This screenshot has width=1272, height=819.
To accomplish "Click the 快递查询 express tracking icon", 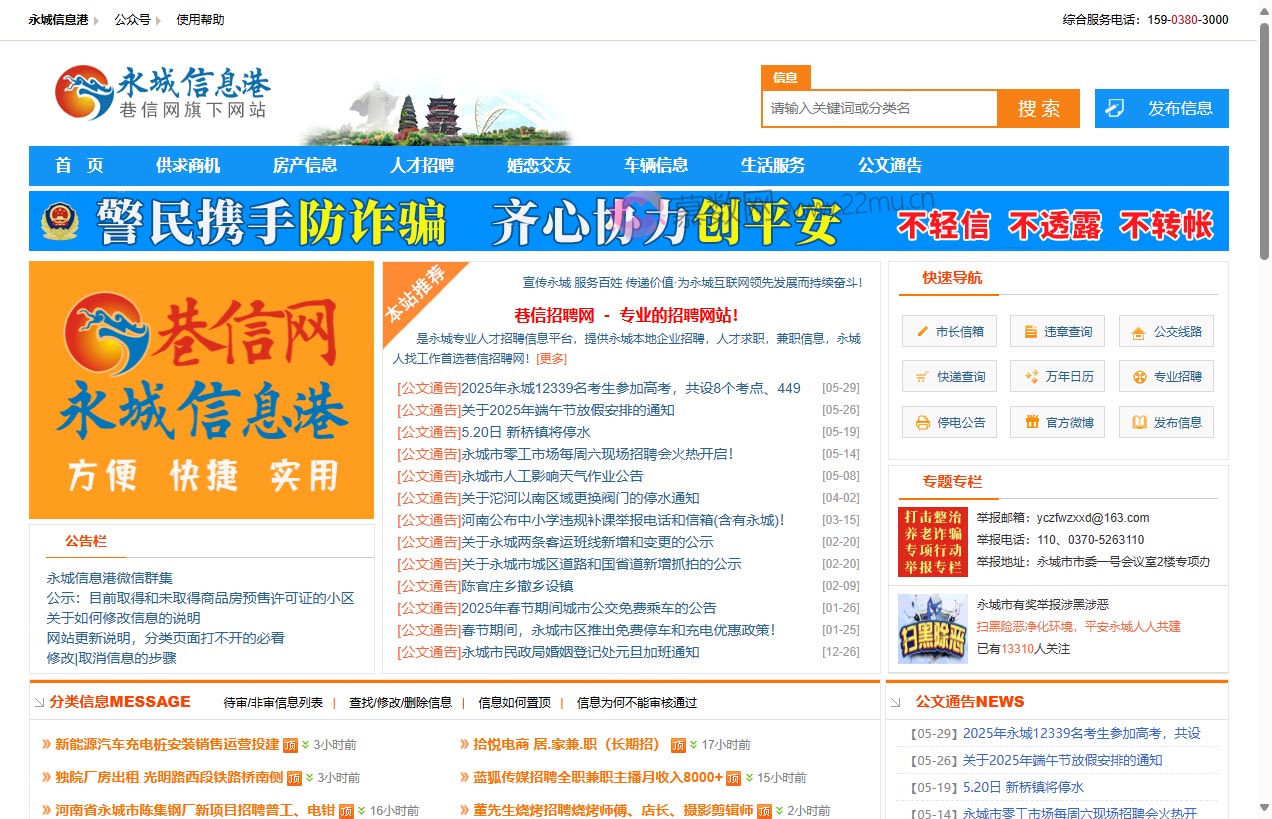I will 948,376.
